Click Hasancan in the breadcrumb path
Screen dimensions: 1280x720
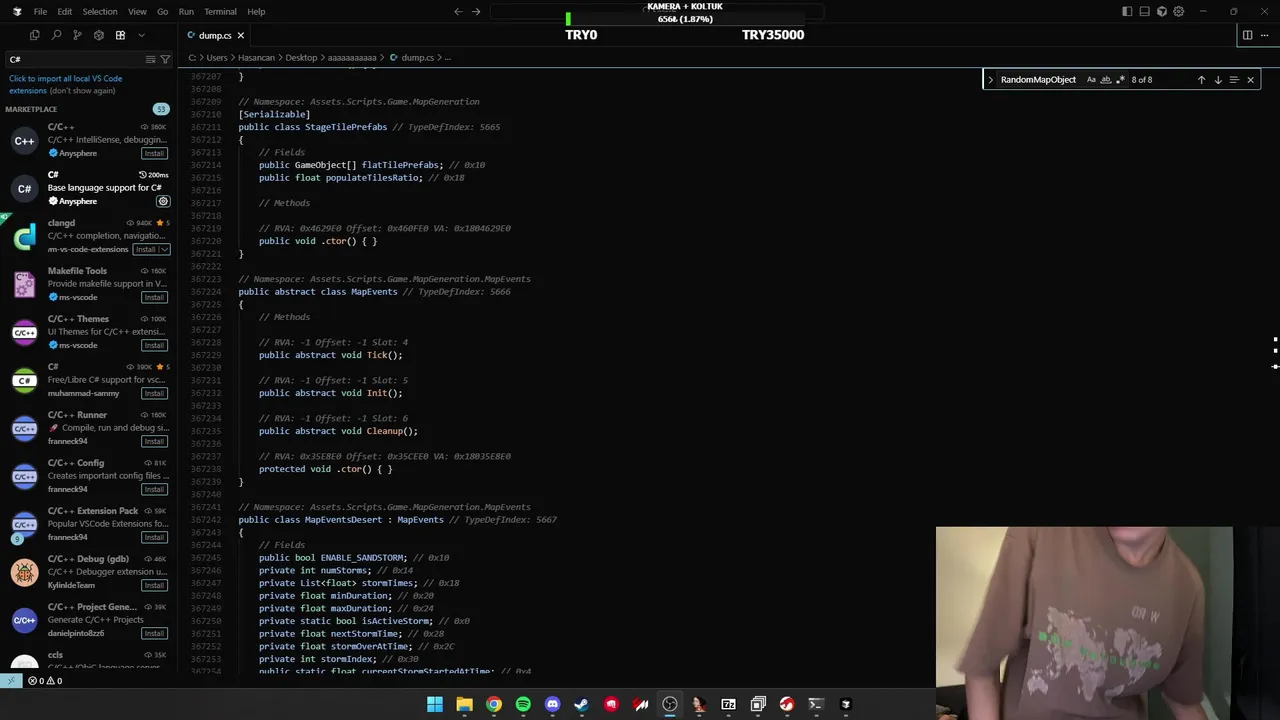coord(256,57)
